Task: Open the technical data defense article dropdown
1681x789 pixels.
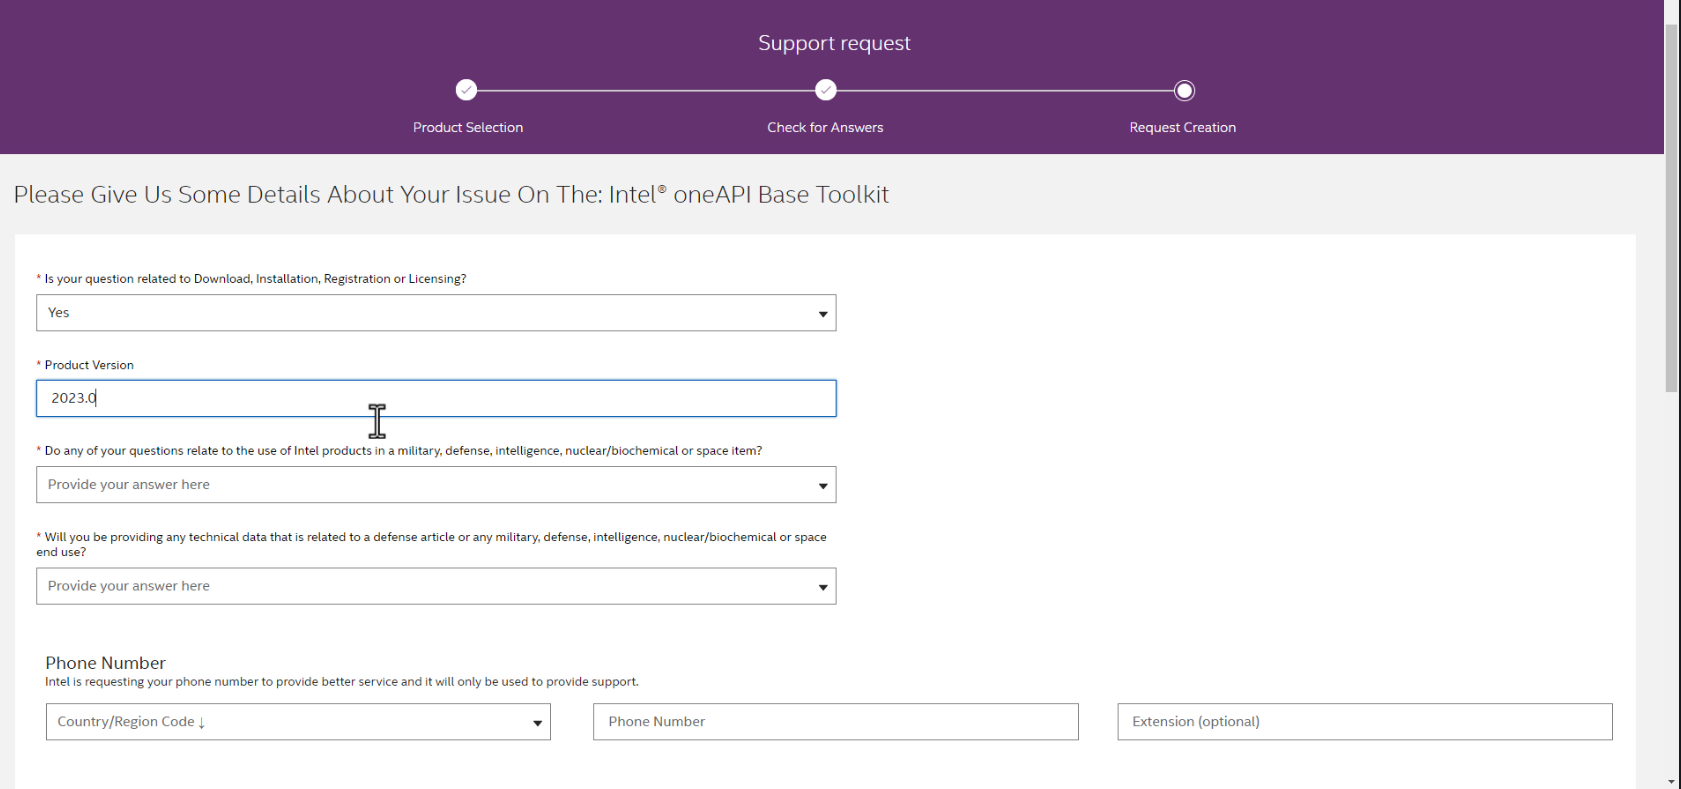Action: 436,586
